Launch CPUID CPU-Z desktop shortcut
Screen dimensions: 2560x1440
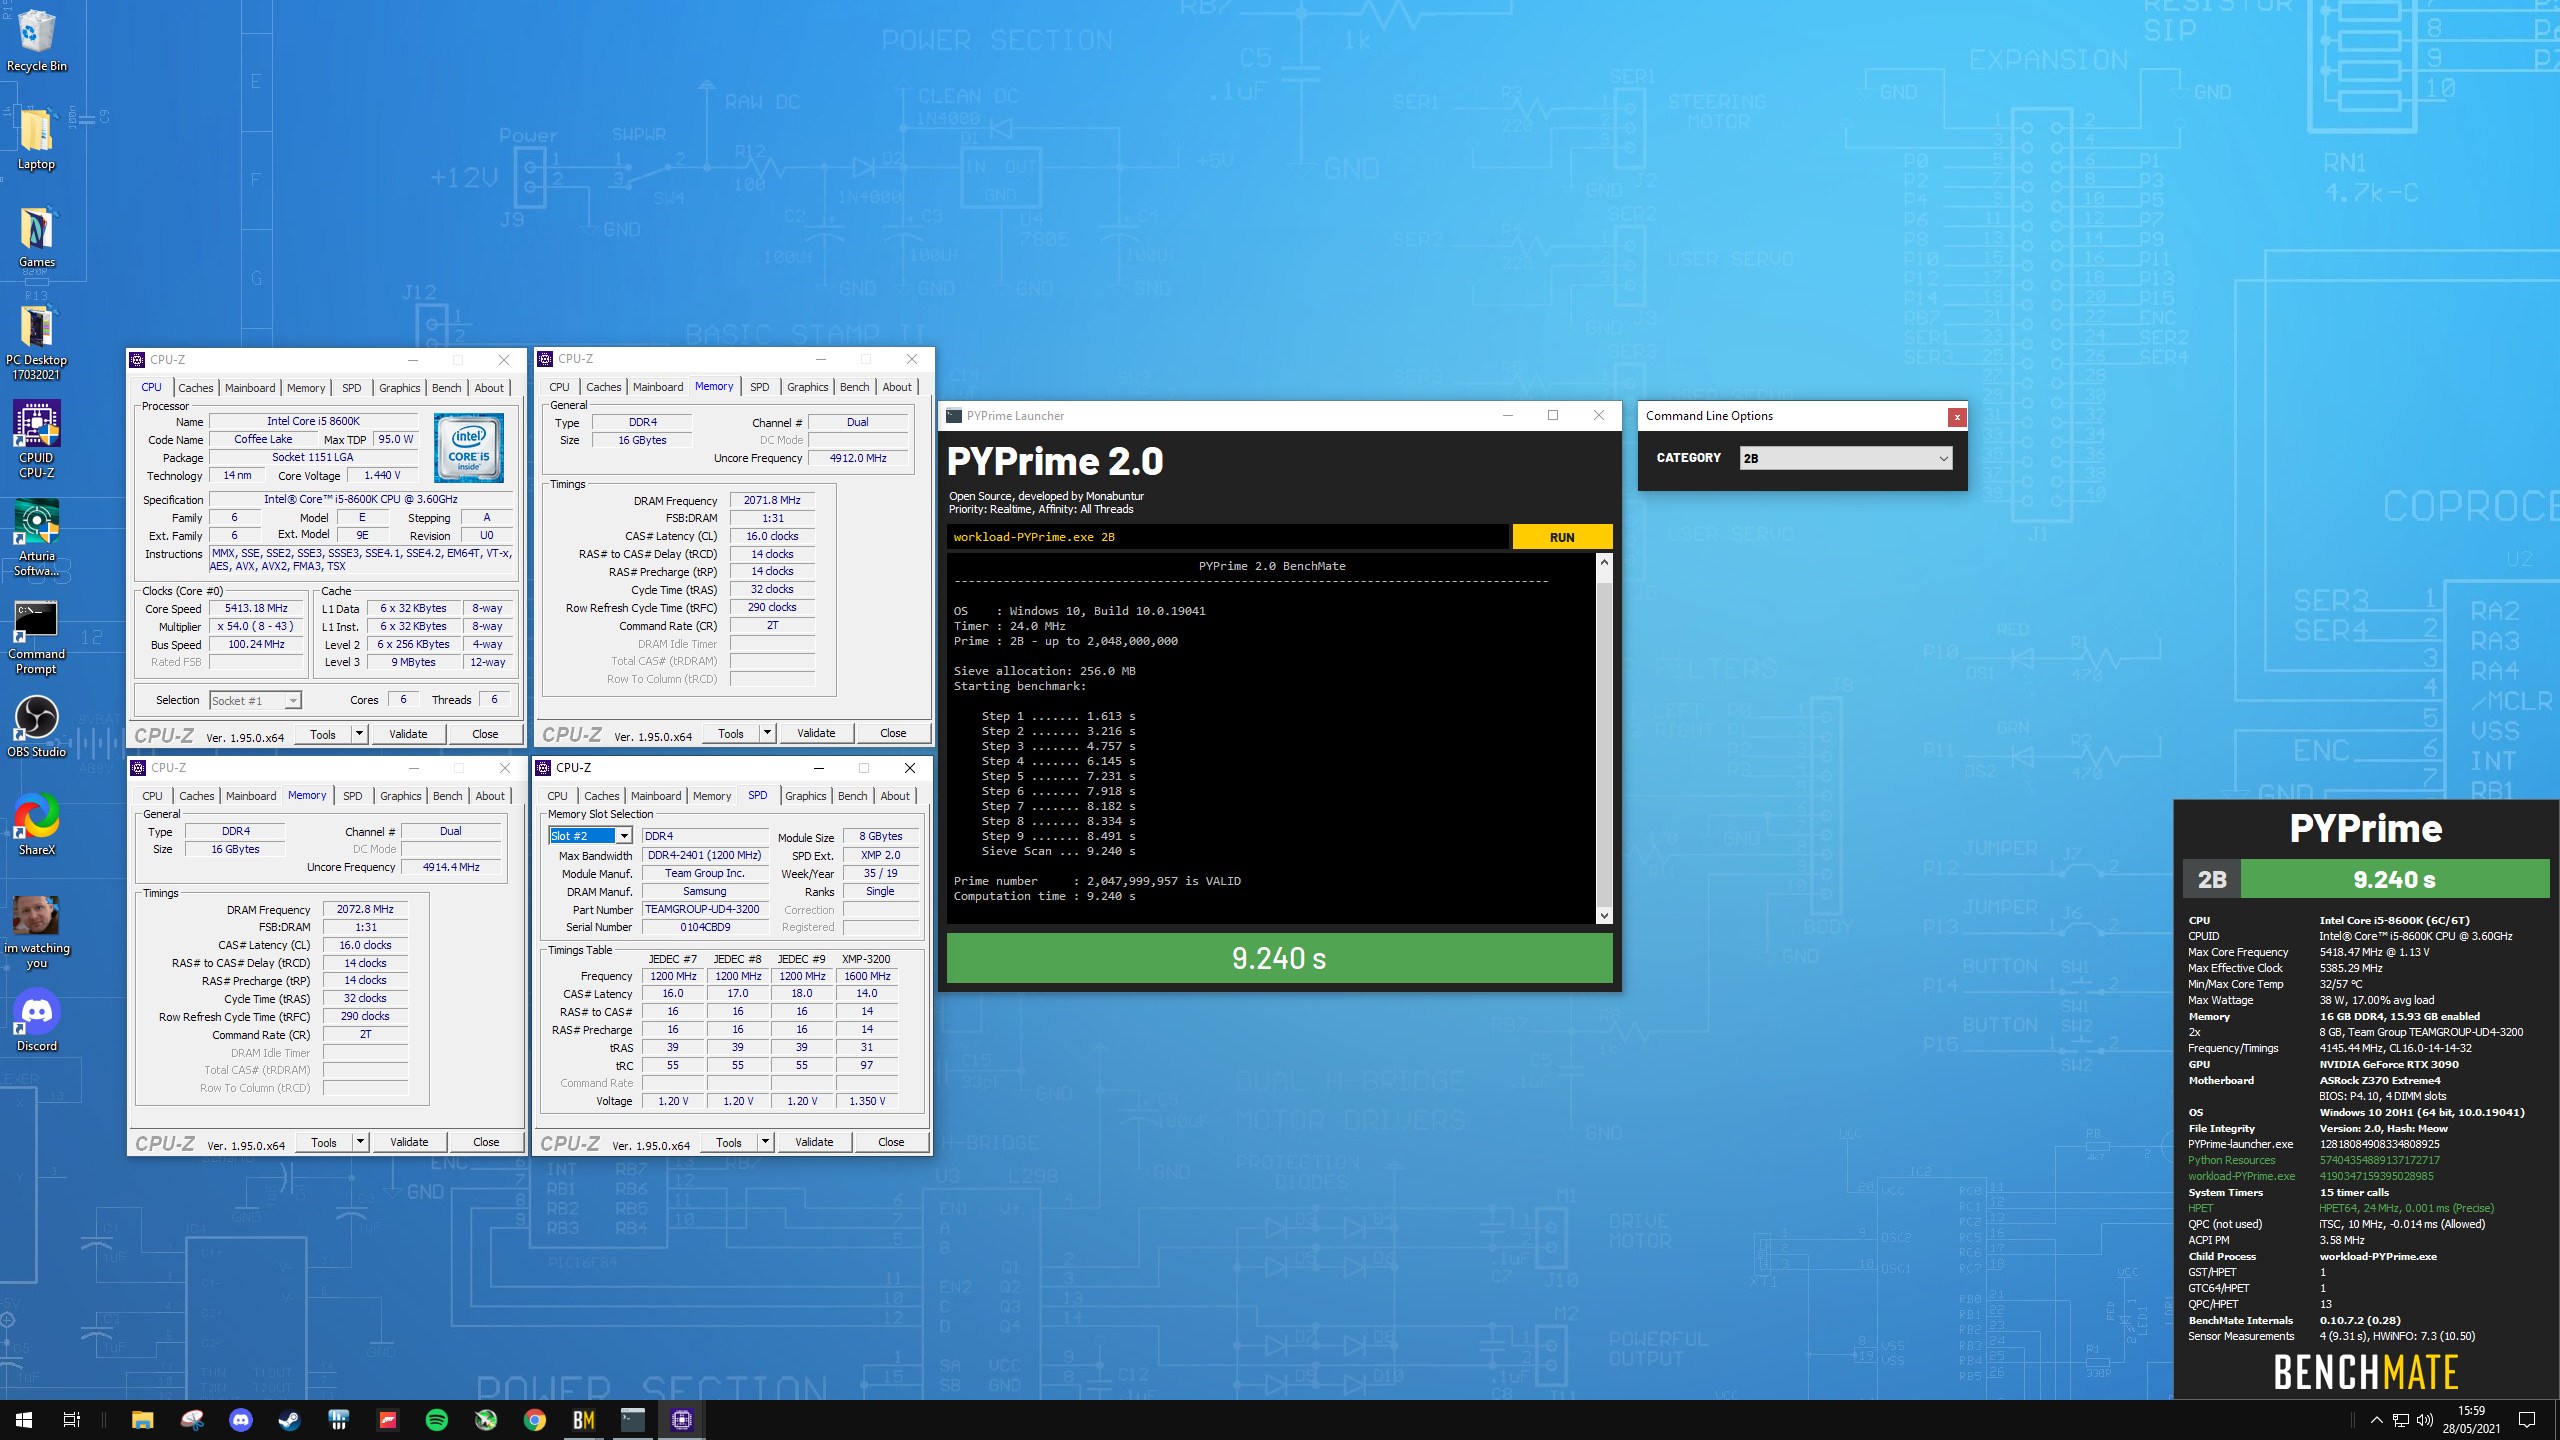click(x=36, y=440)
